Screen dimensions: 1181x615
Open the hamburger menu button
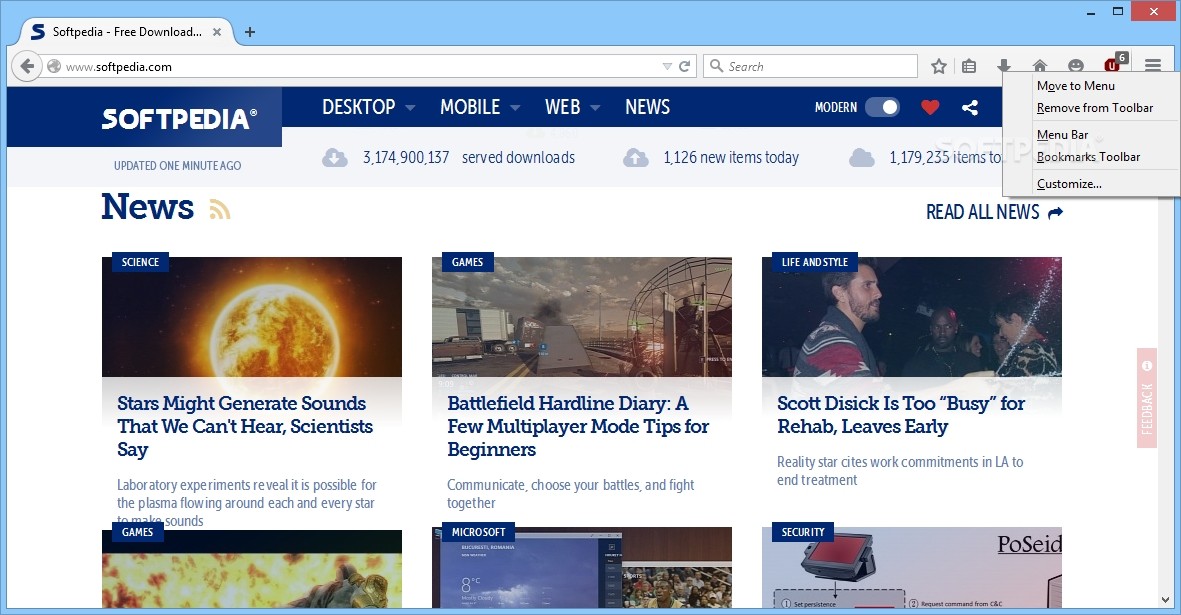pos(1153,66)
